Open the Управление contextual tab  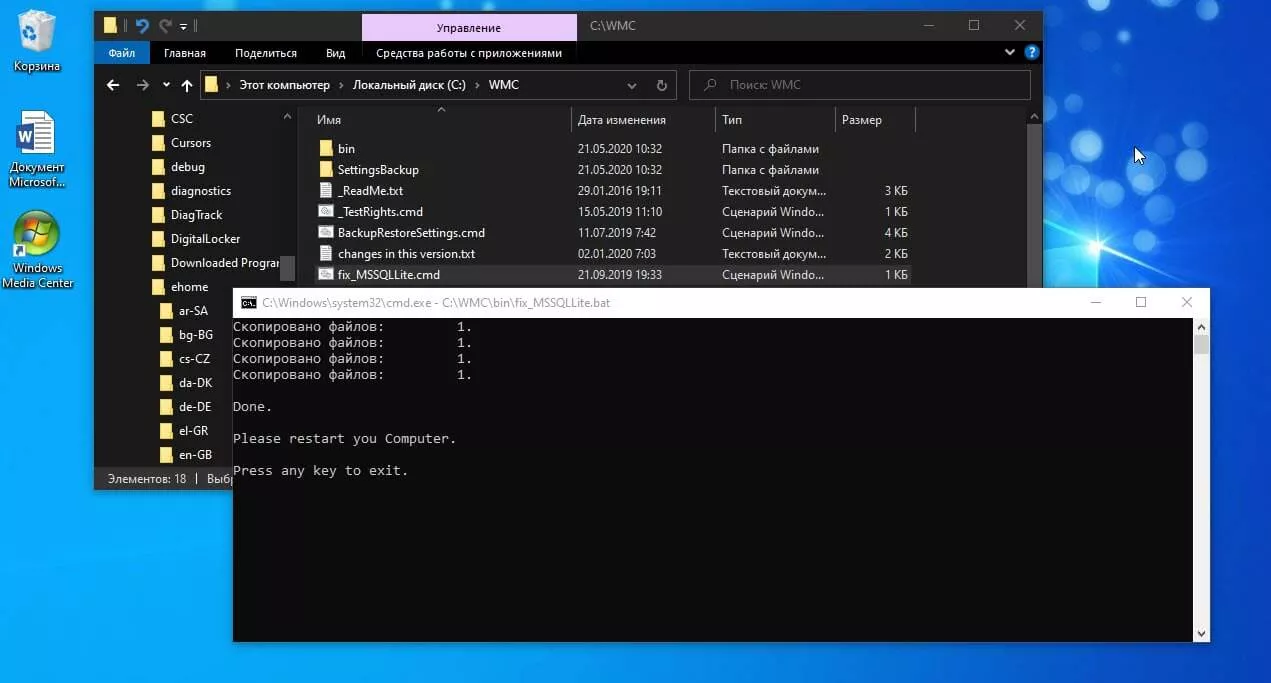pyautogui.click(x=469, y=27)
